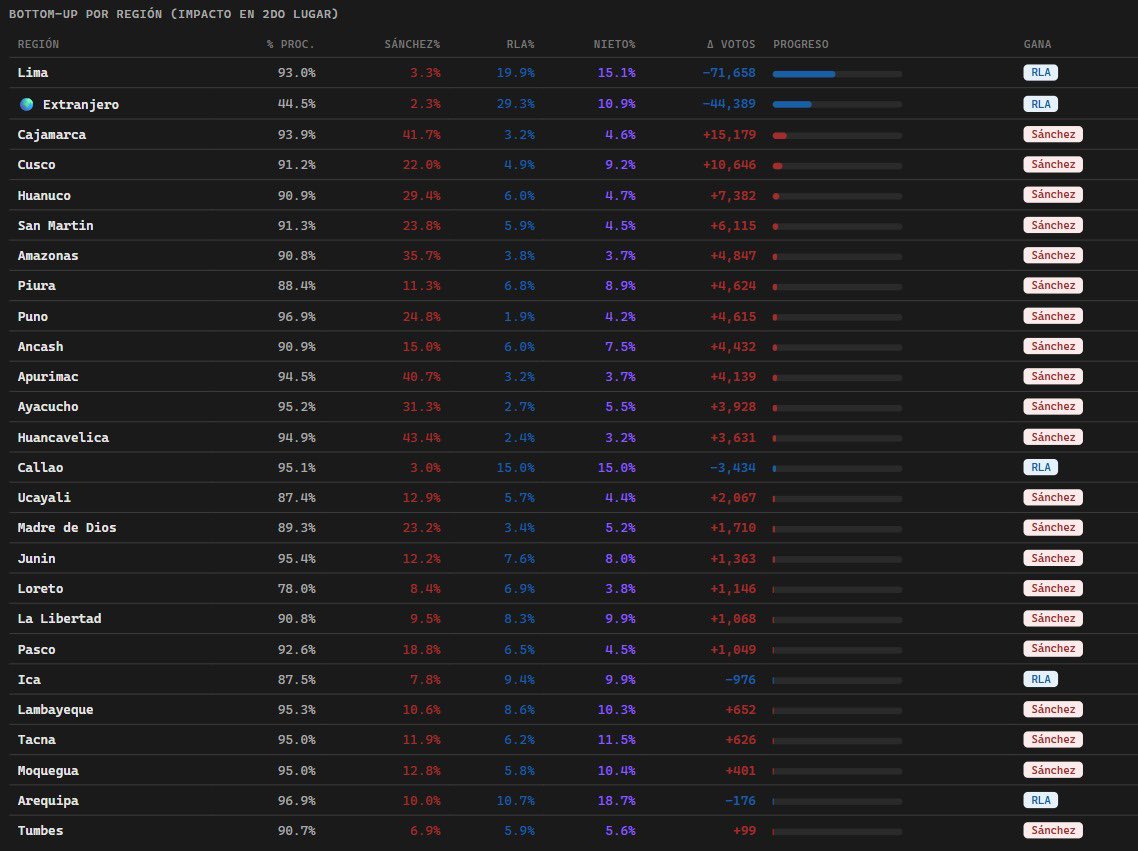
Task: Select the Callao region name
Action: click(40, 468)
